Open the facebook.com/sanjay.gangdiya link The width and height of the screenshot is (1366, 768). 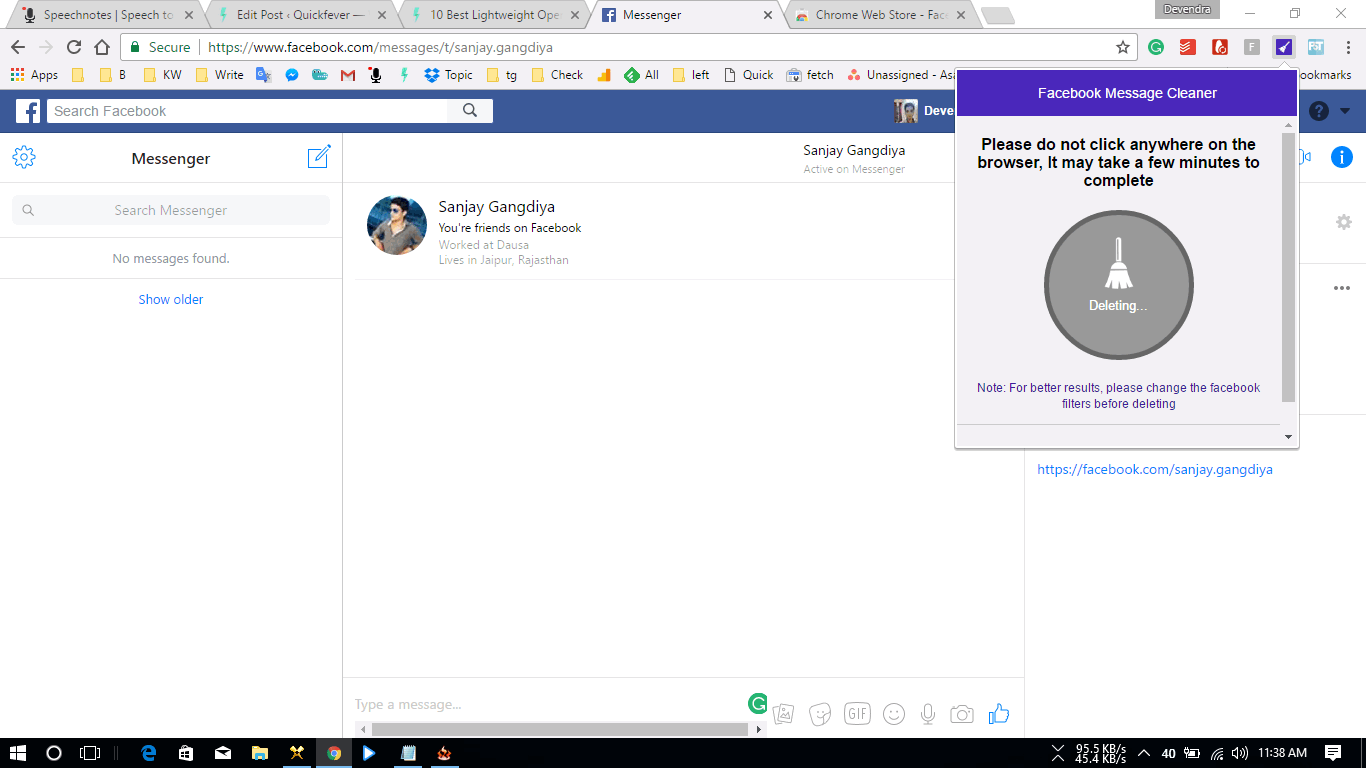point(1155,469)
